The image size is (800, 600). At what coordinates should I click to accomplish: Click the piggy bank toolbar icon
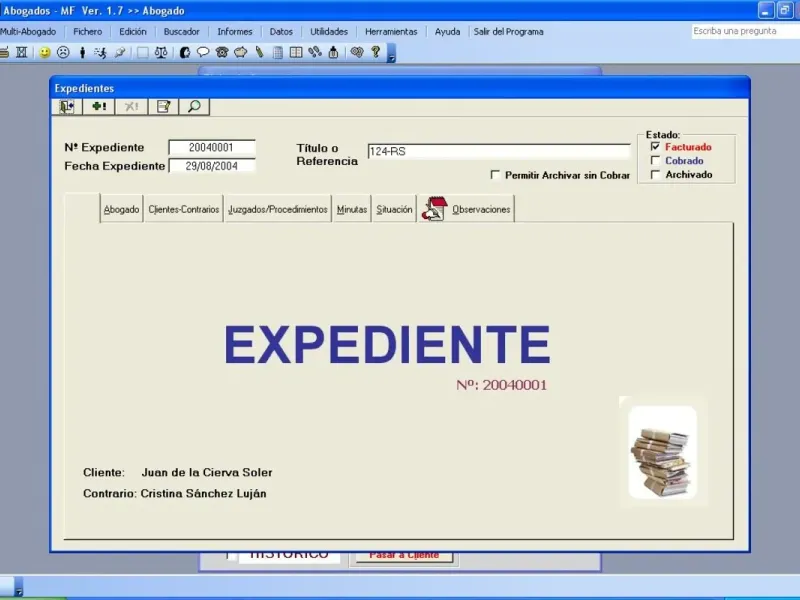point(240,52)
